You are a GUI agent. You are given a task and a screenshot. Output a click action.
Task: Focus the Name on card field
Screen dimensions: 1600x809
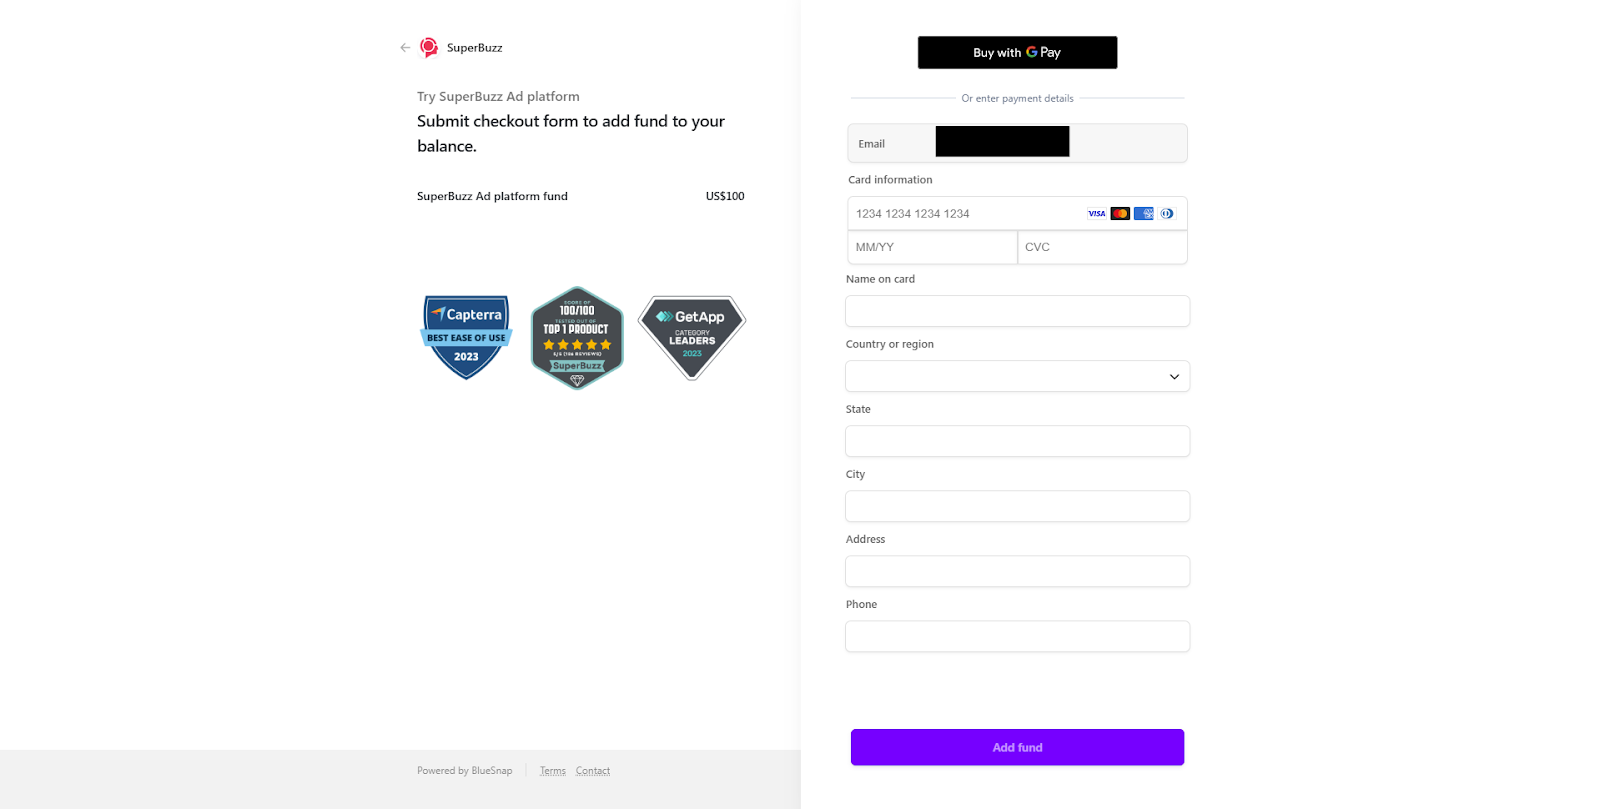tap(1017, 311)
